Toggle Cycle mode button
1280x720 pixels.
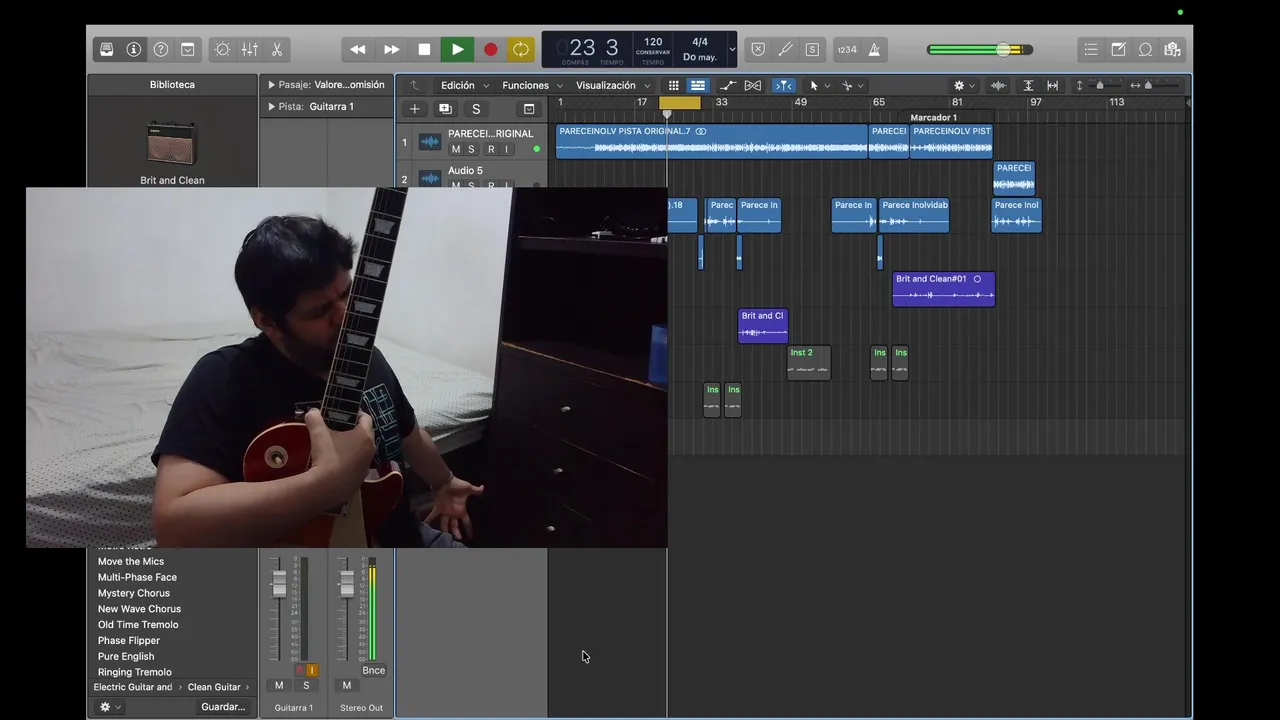click(x=521, y=49)
